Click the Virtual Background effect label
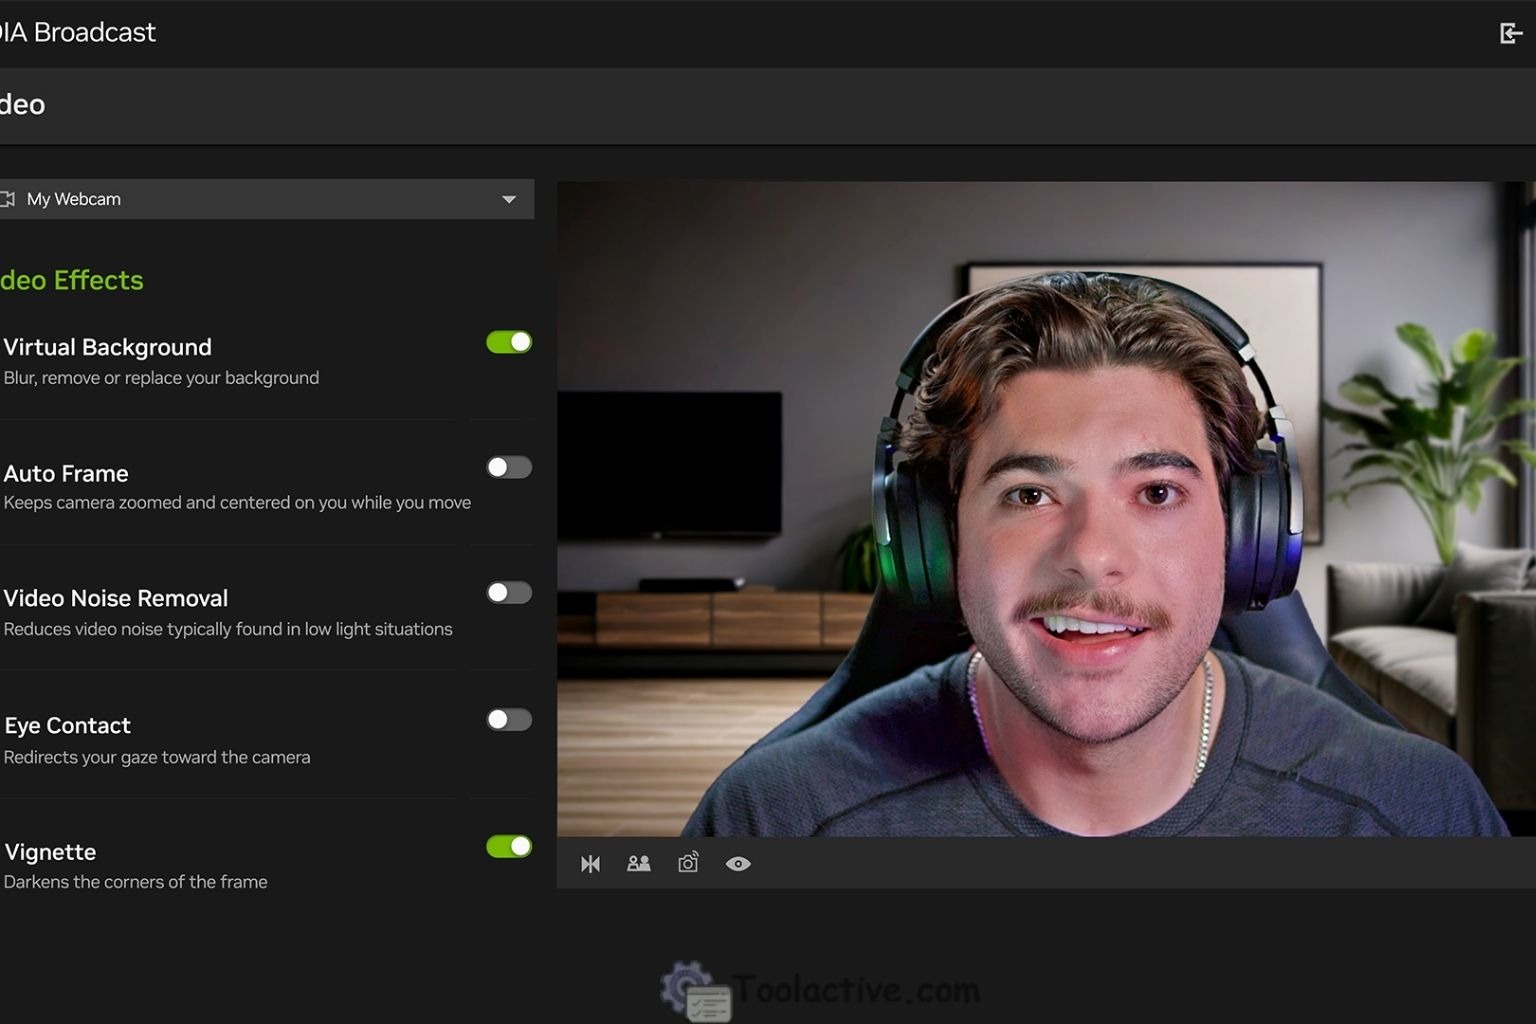This screenshot has width=1536, height=1024. (x=107, y=347)
